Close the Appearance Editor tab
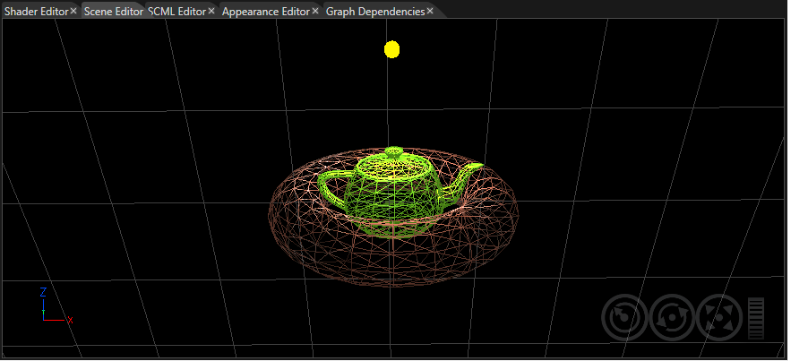 pos(315,11)
